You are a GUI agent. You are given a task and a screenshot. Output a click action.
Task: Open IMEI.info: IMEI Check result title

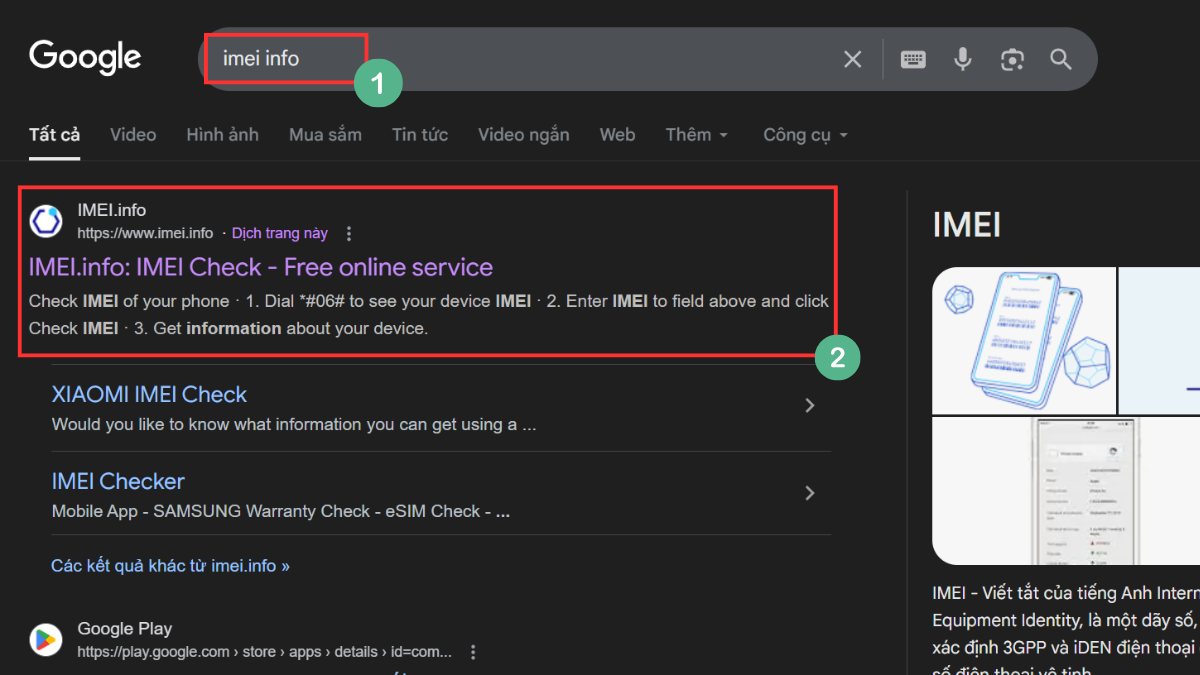point(261,267)
